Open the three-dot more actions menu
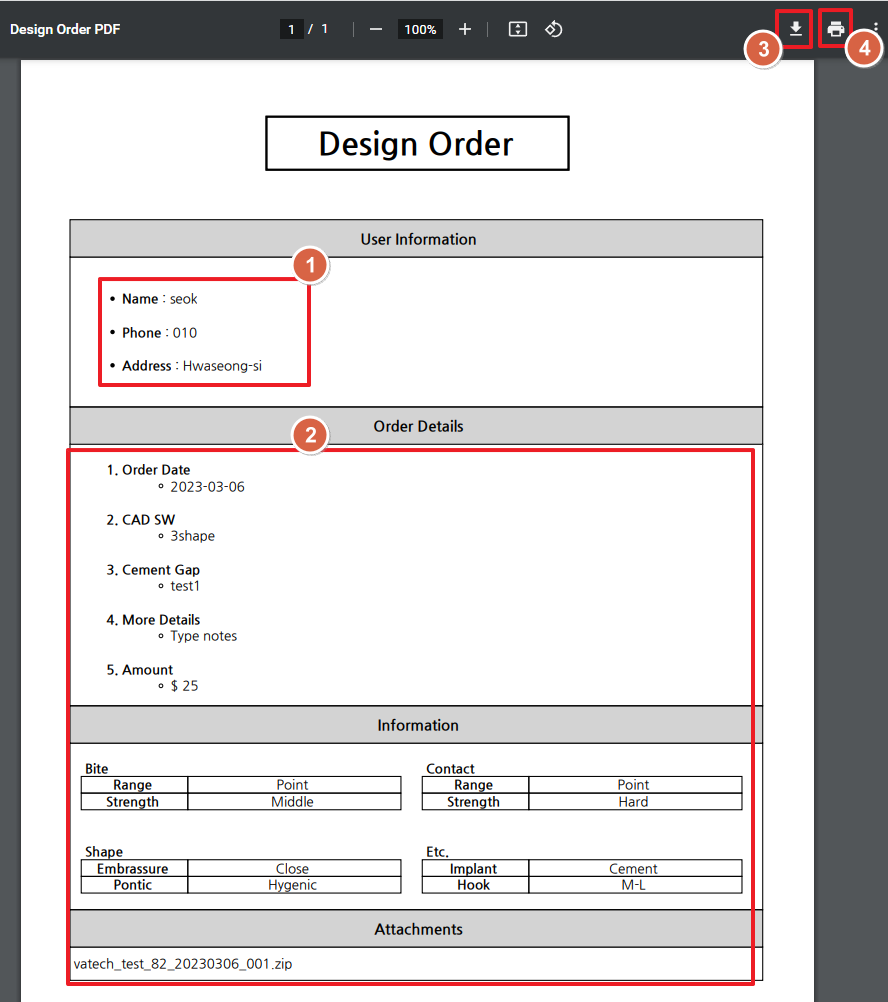The width and height of the screenshot is (888, 1002). click(876, 29)
